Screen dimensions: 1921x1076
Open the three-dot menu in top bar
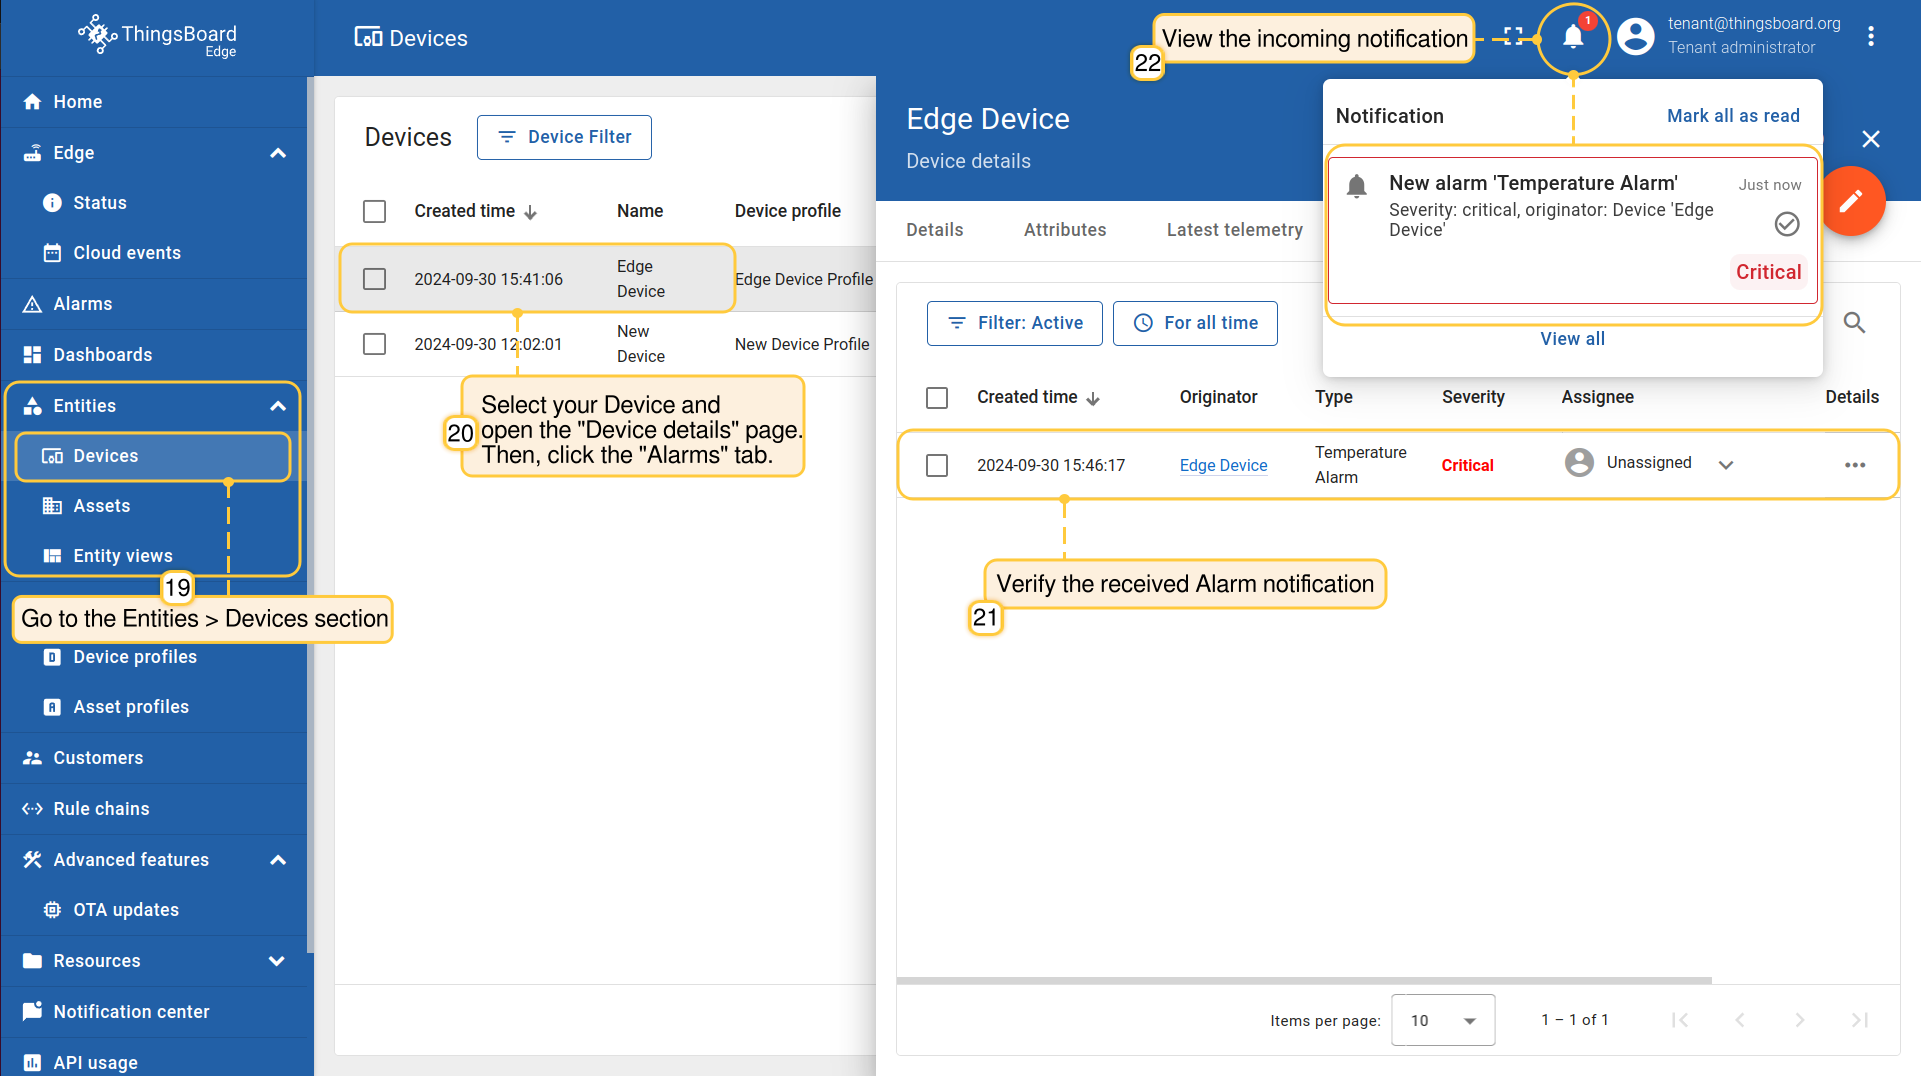[x=1870, y=37]
